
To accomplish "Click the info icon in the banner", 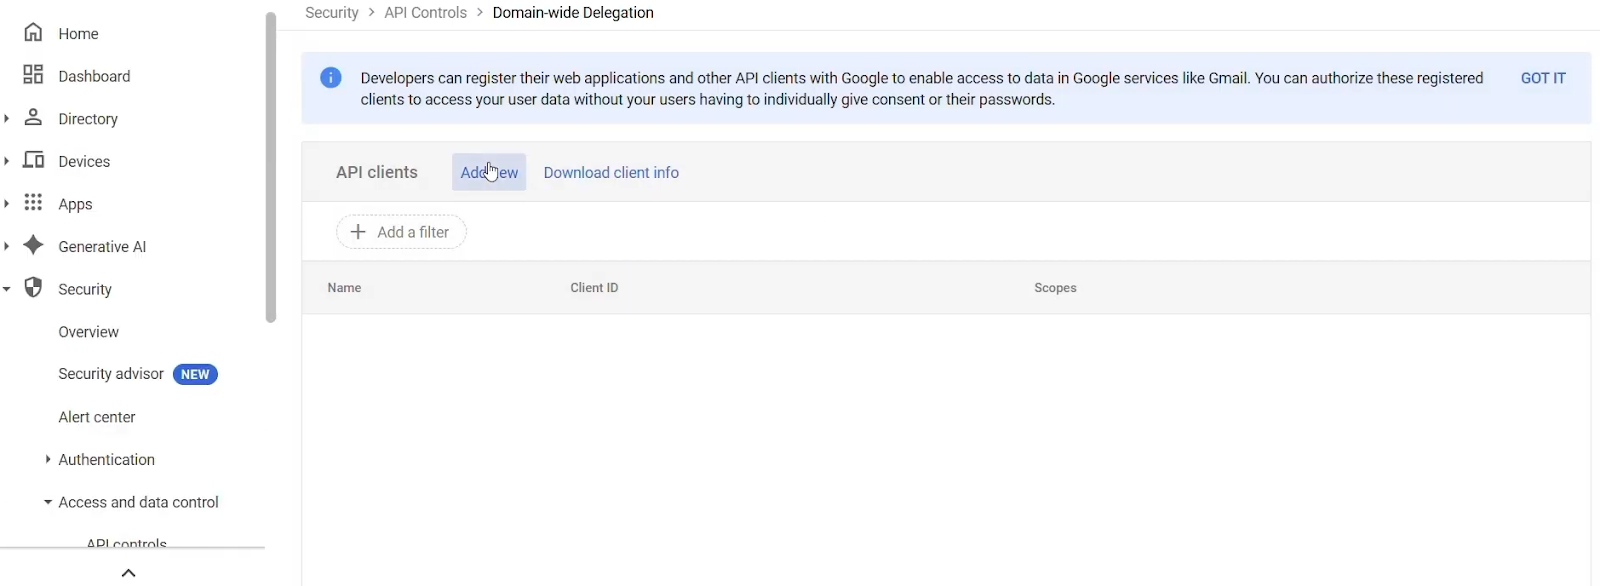I will [330, 77].
